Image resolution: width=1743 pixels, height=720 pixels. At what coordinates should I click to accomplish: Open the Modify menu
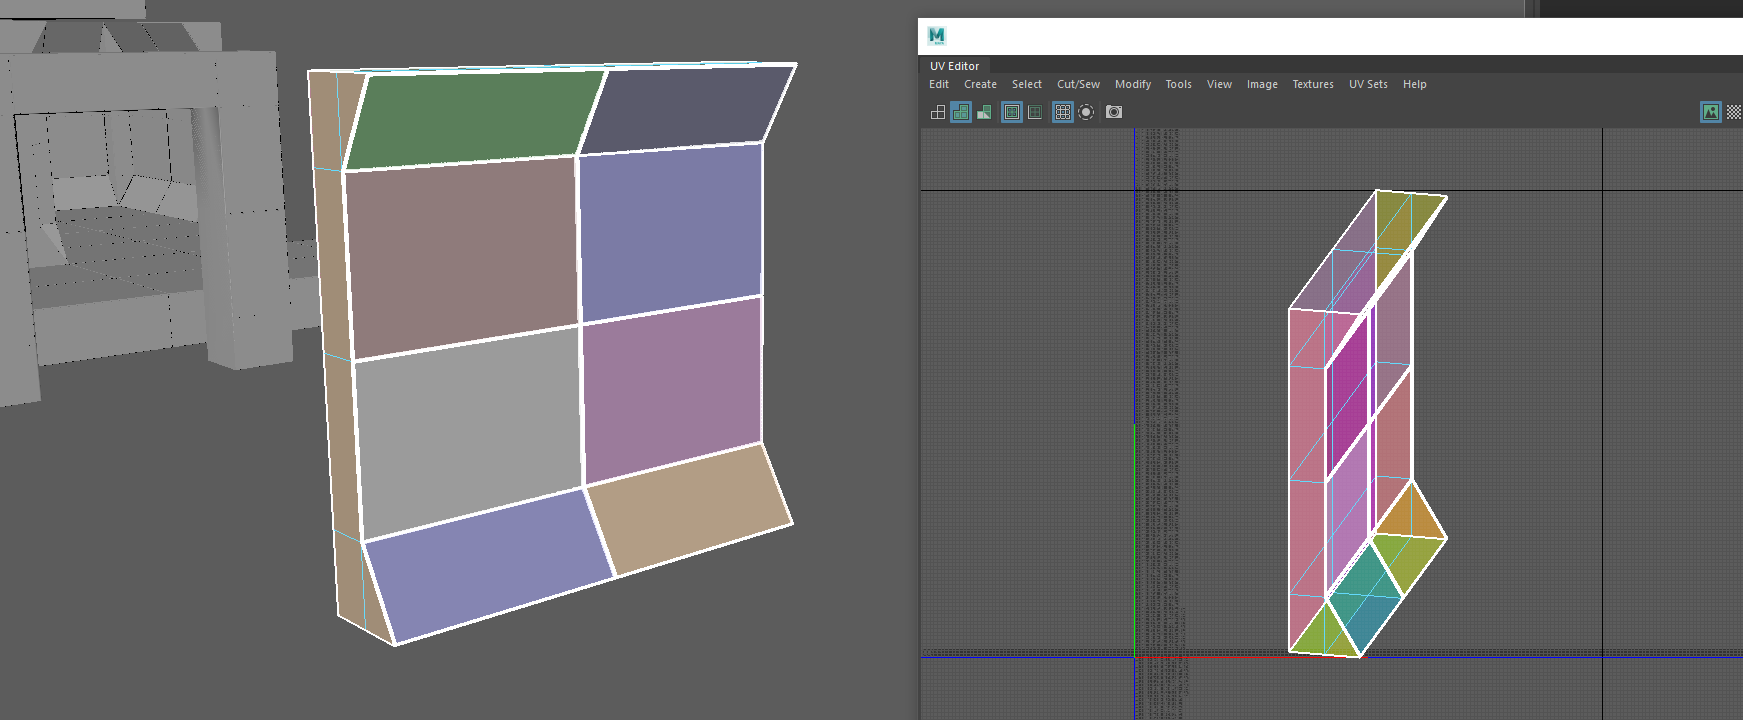click(x=1133, y=84)
